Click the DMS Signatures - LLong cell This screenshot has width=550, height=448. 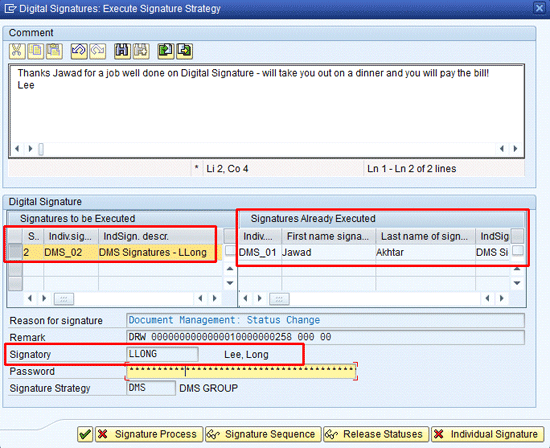(x=160, y=252)
